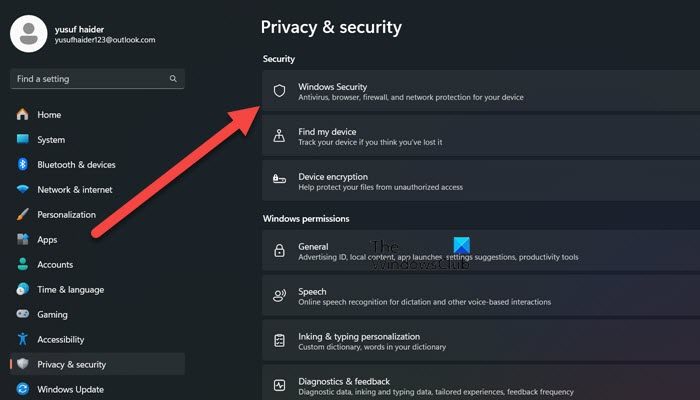This screenshot has width=700, height=400.
Task: Open Device encryption option
Action: click(480, 182)
